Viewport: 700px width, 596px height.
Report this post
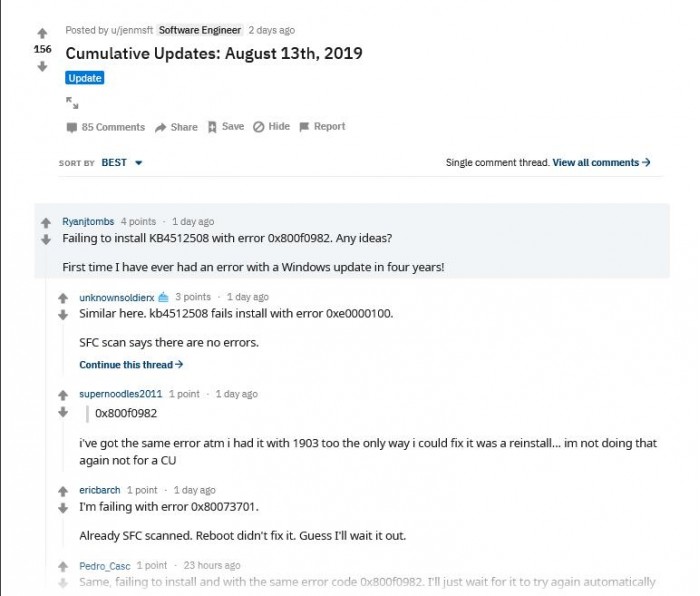coord(322,127)
